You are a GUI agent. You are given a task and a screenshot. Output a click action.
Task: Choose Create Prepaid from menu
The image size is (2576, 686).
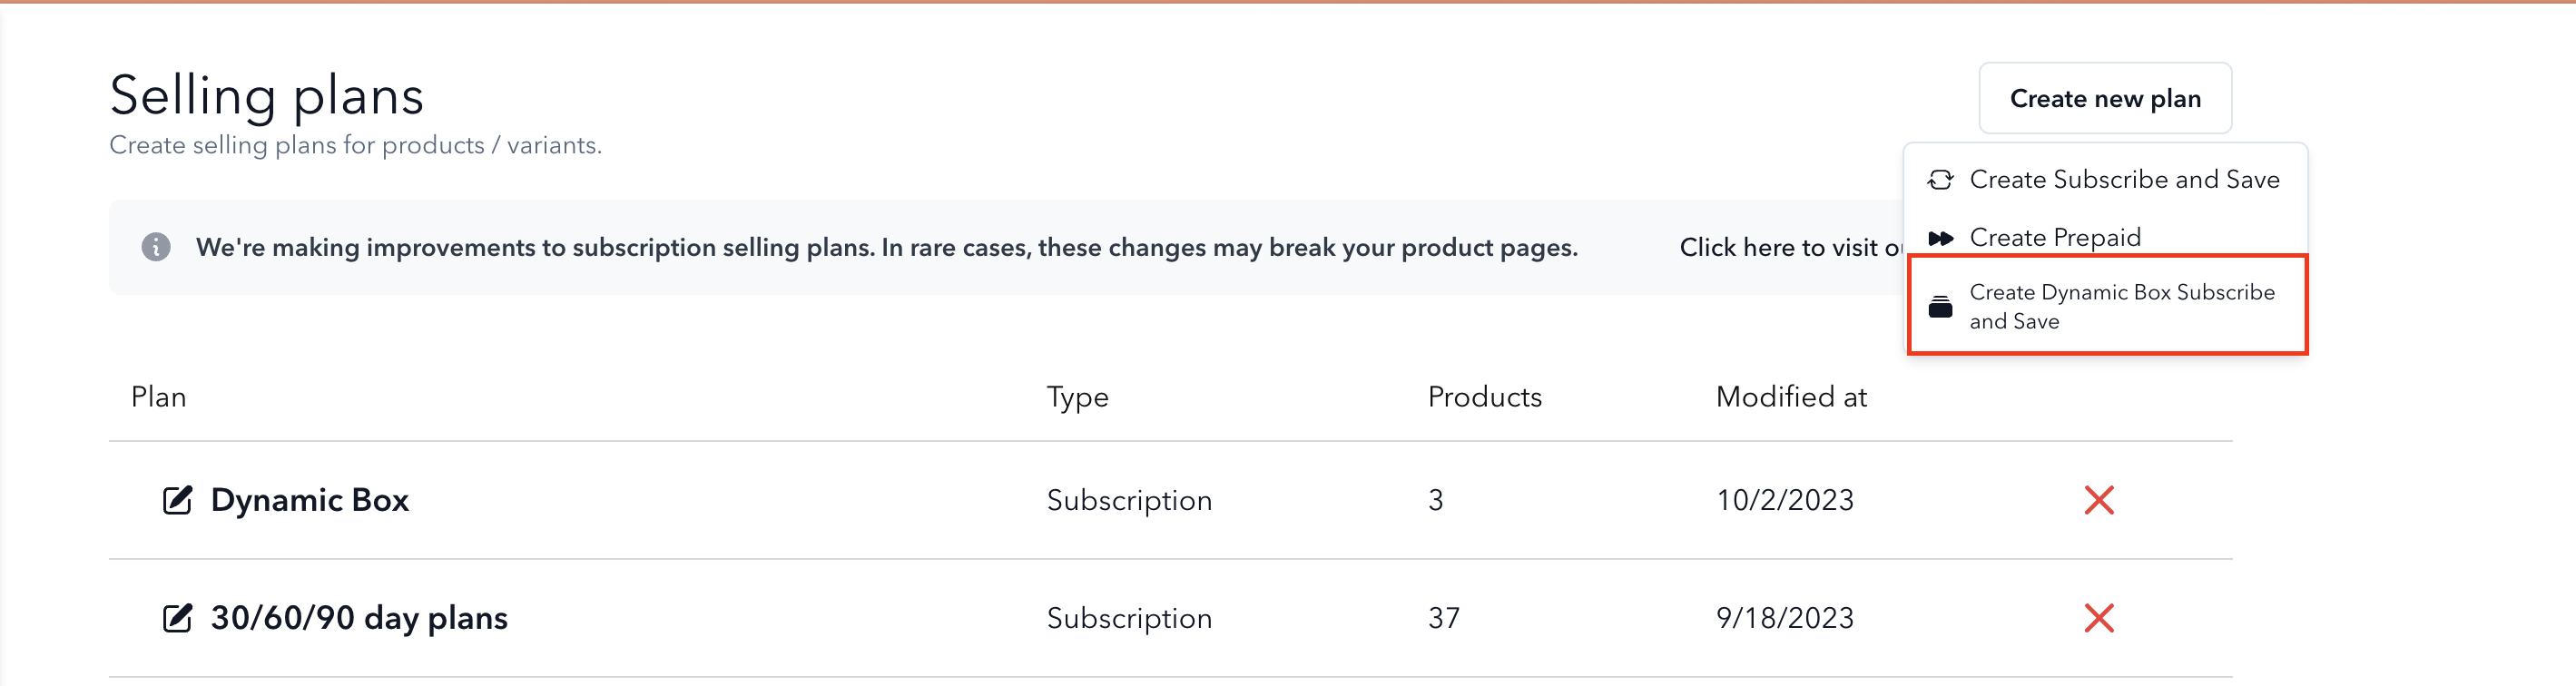(2105, 238)
